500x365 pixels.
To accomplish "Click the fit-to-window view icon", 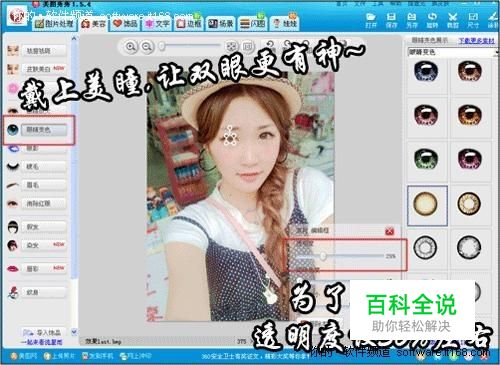I will point(231,47).
